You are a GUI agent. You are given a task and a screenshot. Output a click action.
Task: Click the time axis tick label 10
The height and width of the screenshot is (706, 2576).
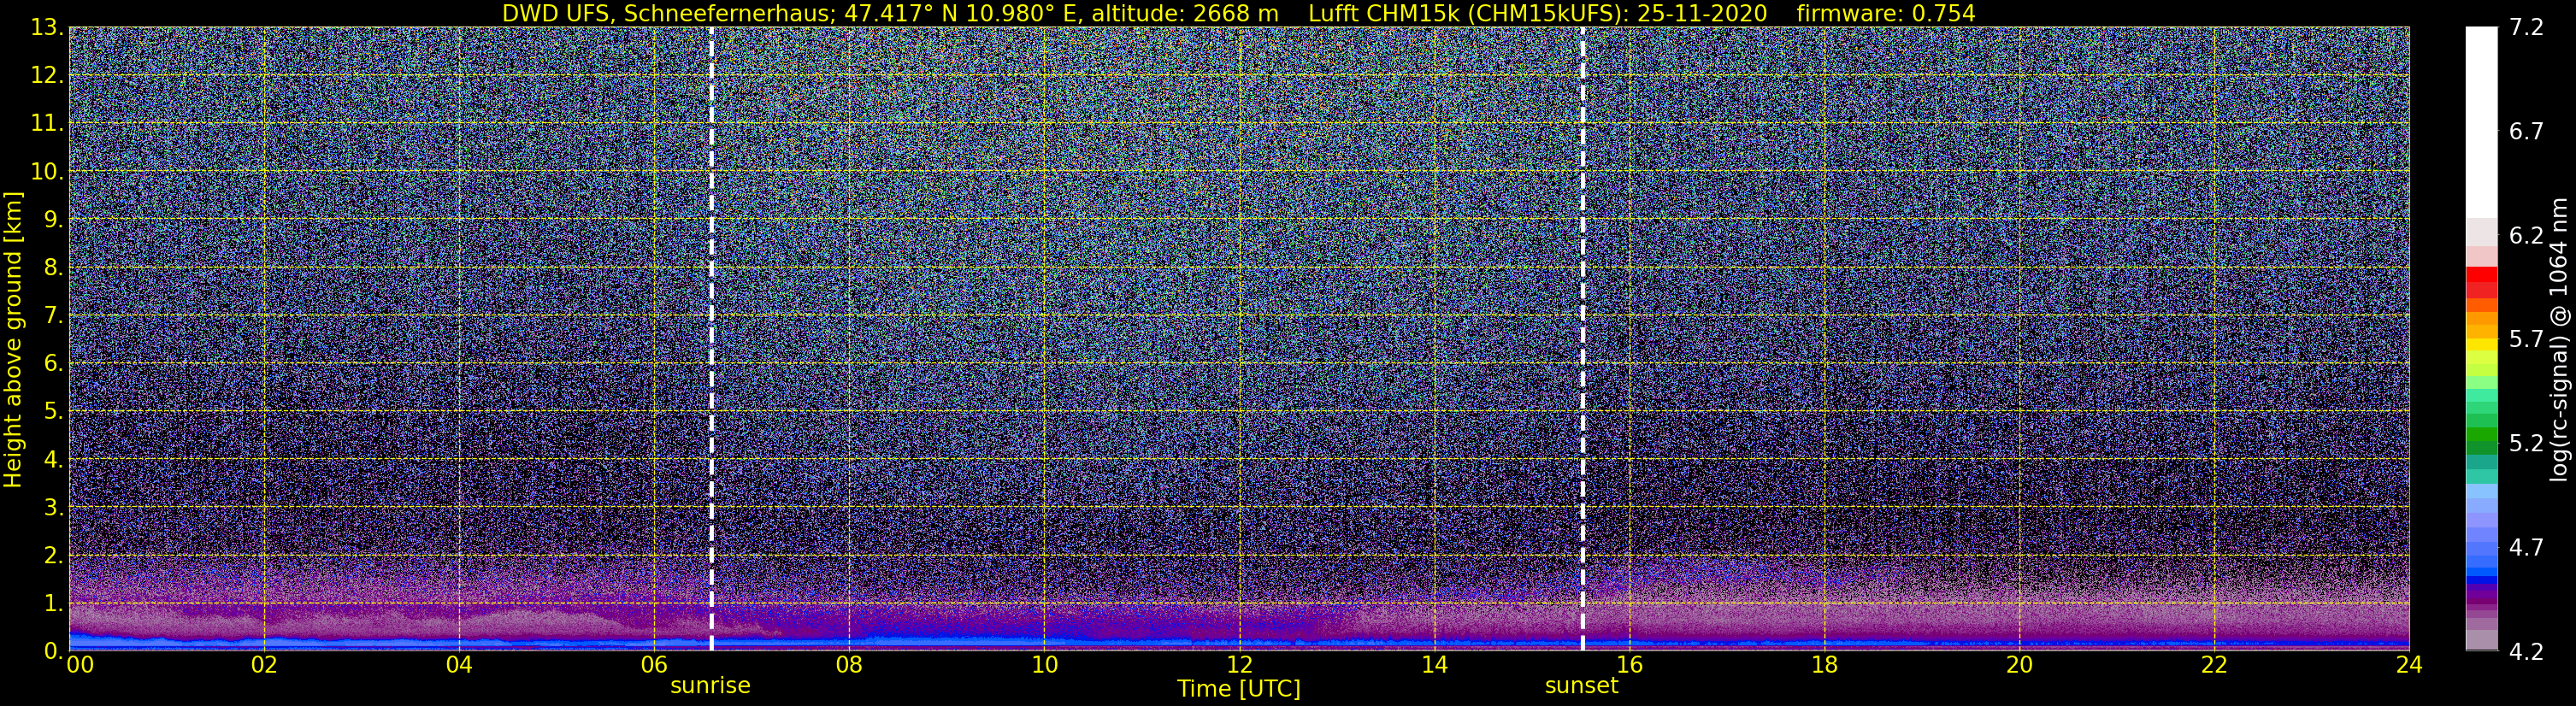1044,665
